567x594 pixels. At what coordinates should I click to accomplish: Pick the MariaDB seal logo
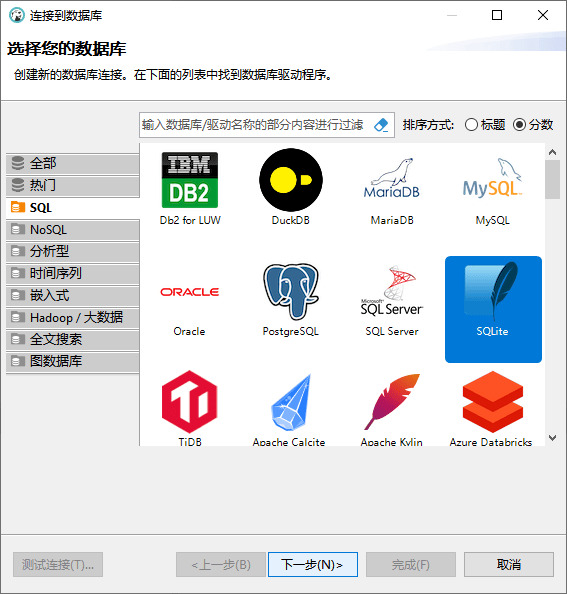click(x=392, y=178)
